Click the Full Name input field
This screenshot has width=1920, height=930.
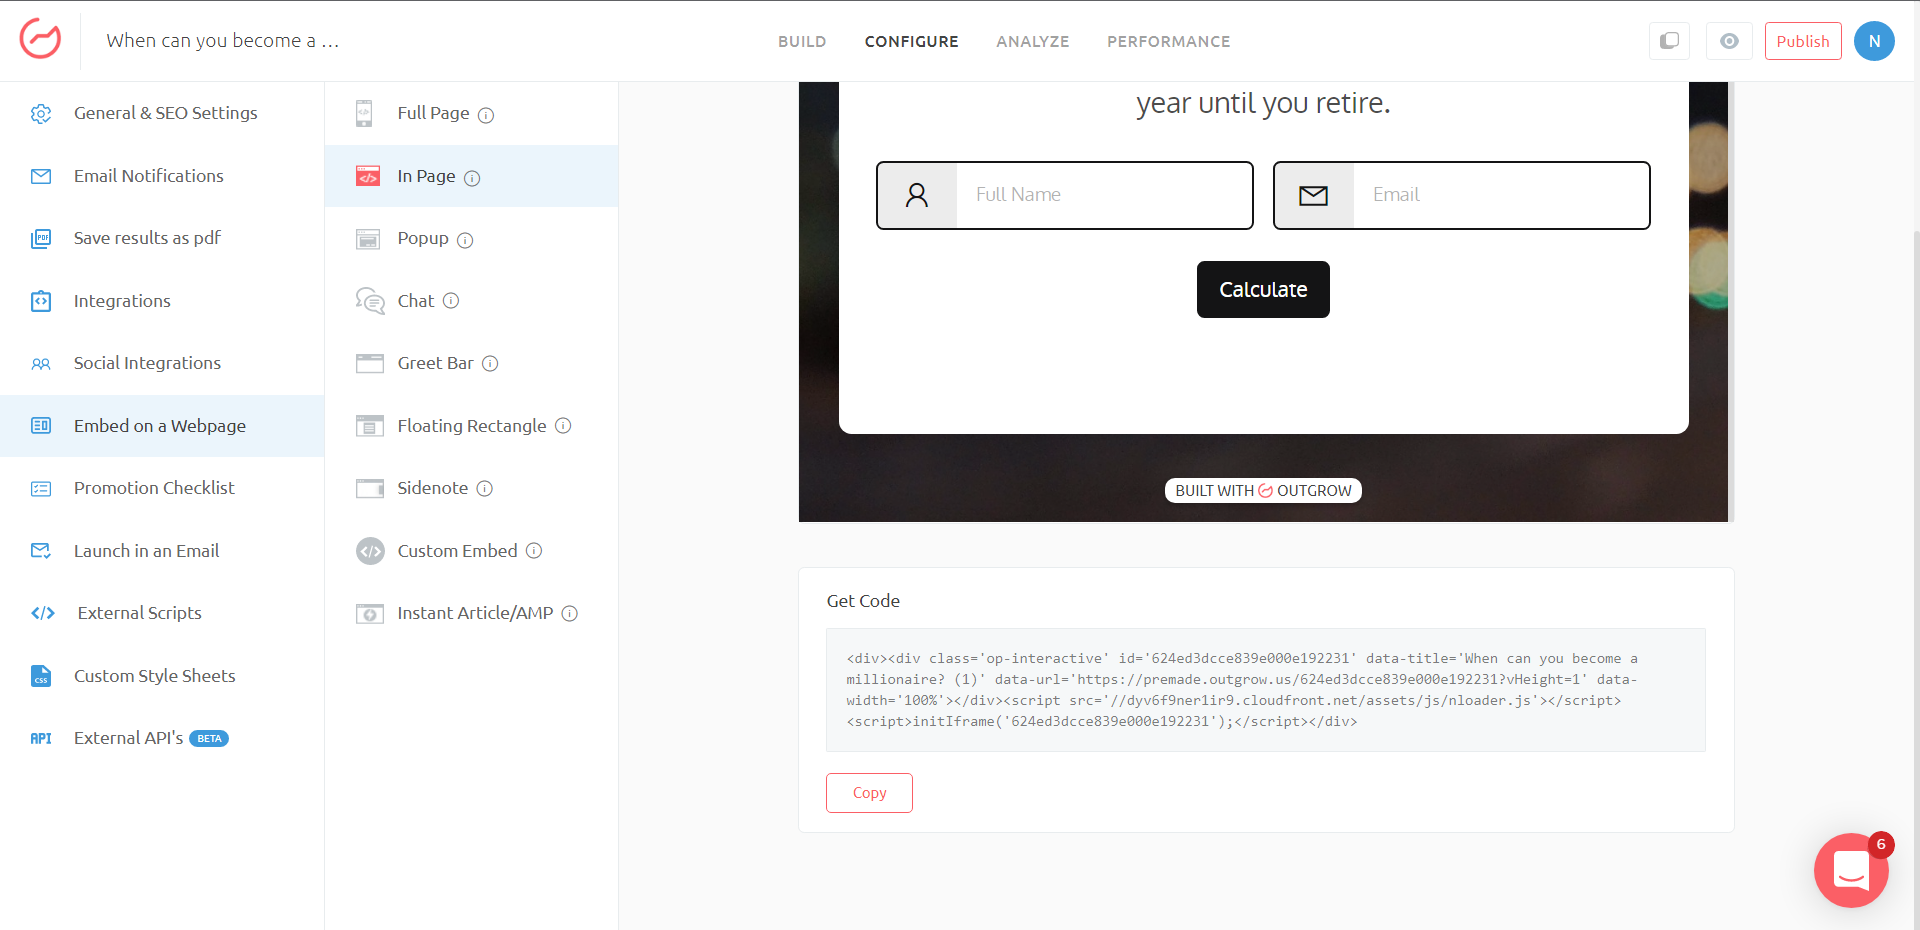coord(1065,195)
